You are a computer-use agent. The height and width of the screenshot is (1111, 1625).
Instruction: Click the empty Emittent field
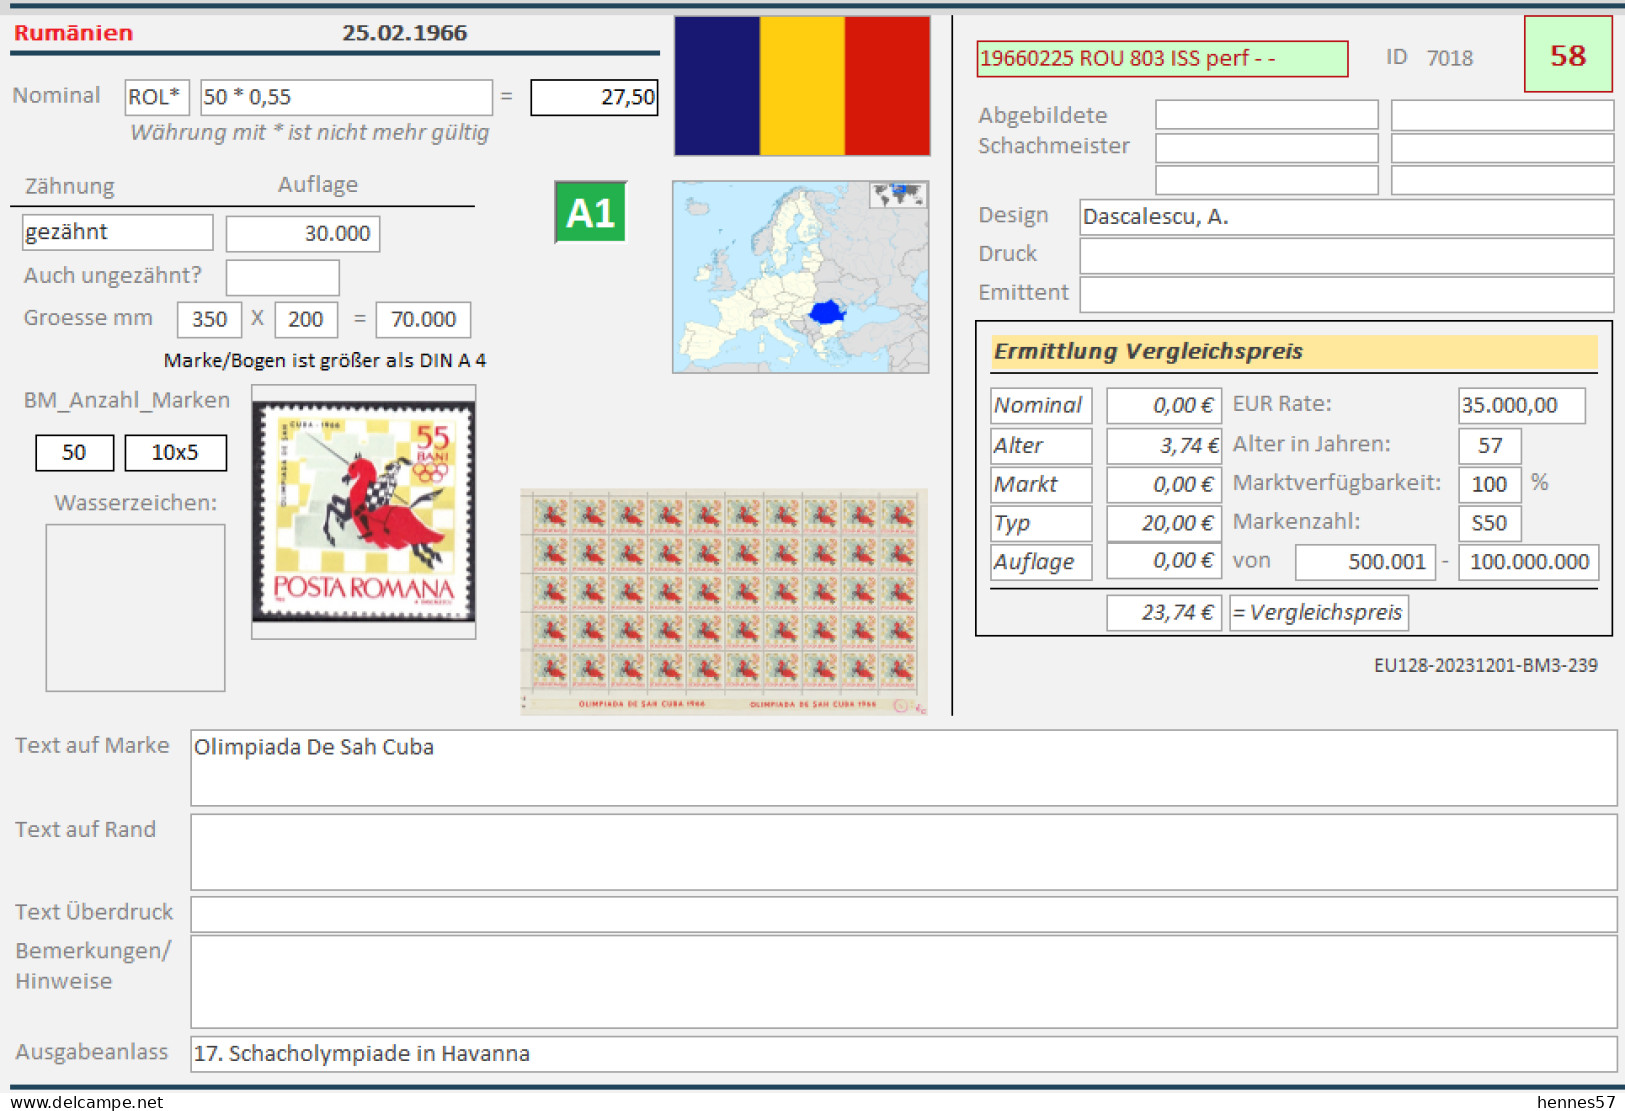1346,295
